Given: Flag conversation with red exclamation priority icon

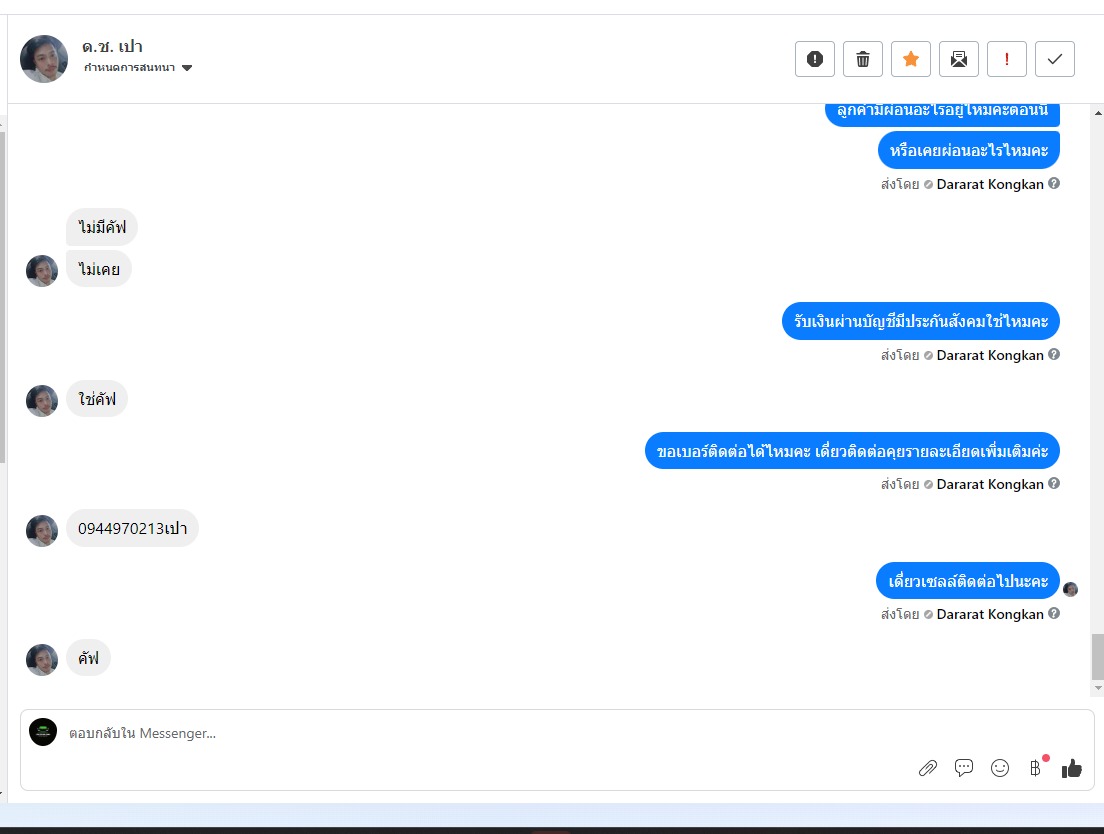Looking at the screenshot, I should (1006, 59).
